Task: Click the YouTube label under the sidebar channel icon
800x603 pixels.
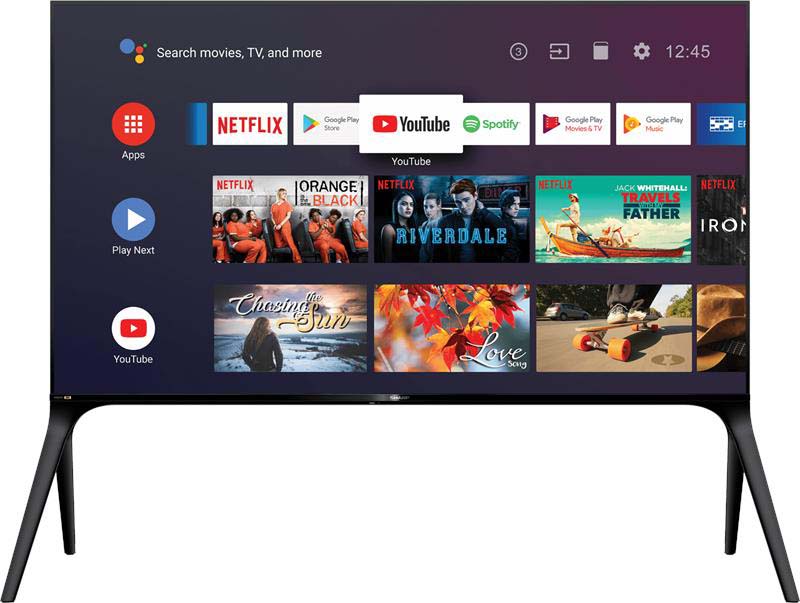Action: 133,359
